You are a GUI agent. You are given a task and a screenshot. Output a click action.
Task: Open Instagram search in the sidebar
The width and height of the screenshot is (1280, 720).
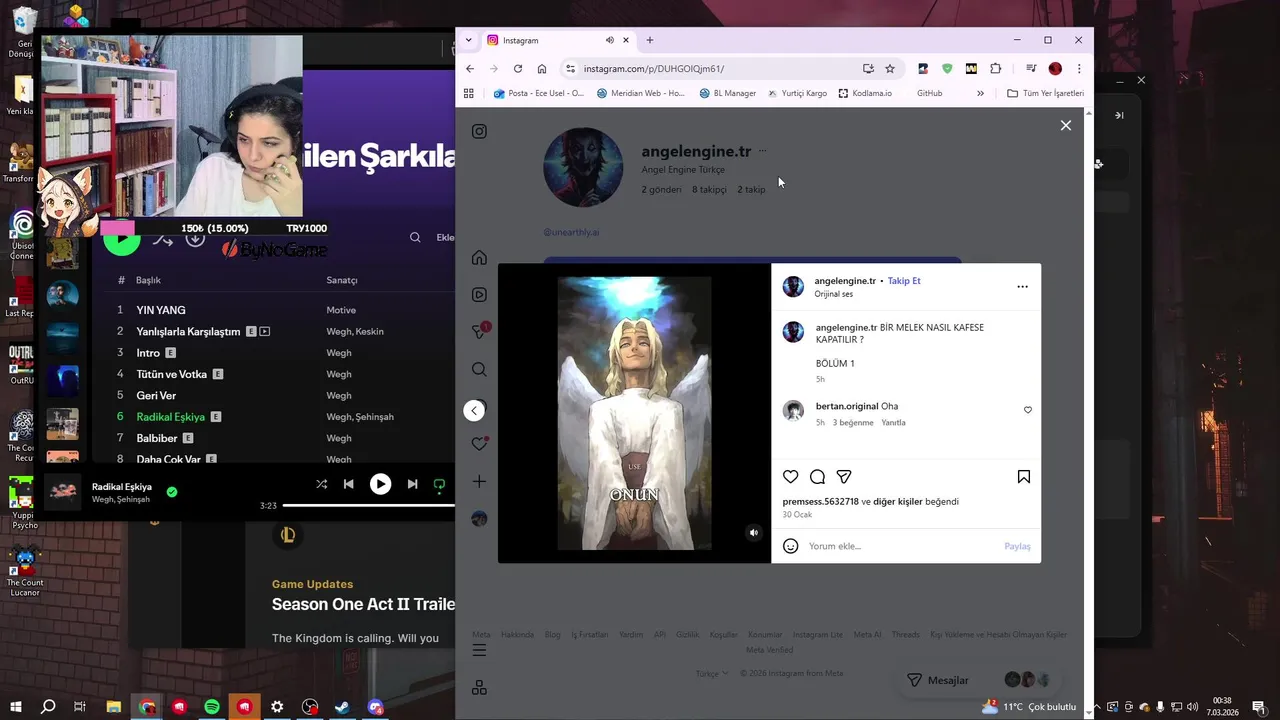(x=479, y=369)
